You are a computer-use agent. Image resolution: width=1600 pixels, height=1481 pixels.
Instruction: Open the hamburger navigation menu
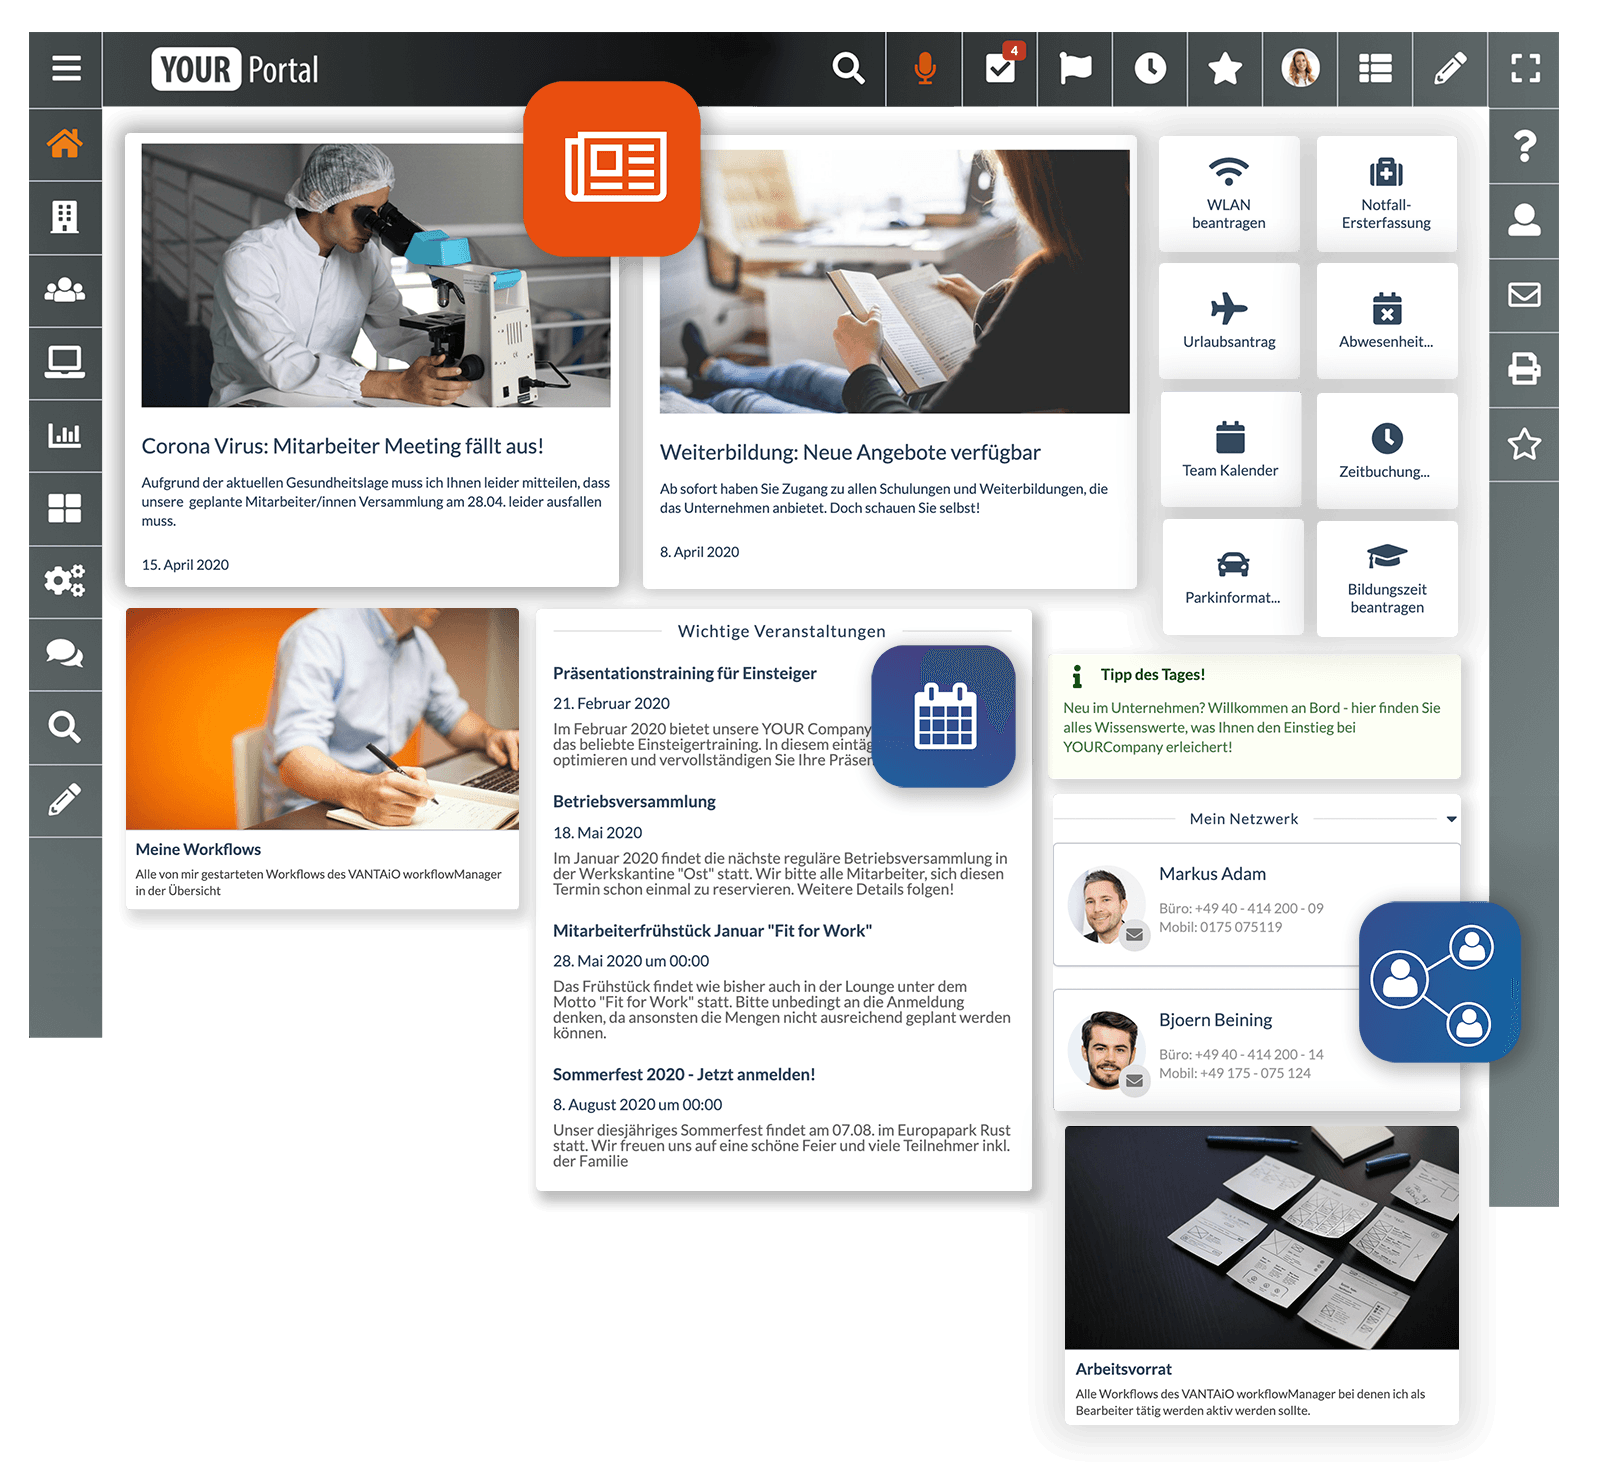65,68
